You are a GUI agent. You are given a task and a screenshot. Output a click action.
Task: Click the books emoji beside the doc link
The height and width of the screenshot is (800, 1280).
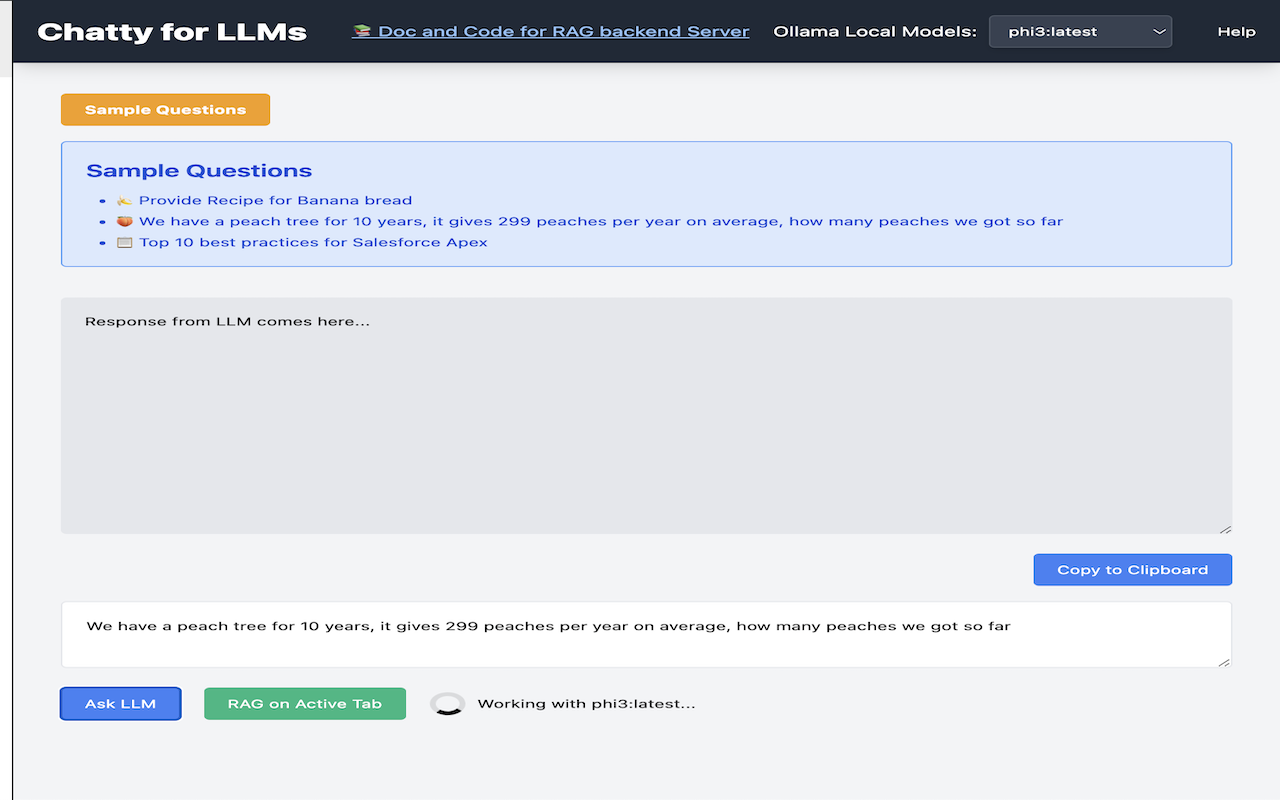coord(362,31)
